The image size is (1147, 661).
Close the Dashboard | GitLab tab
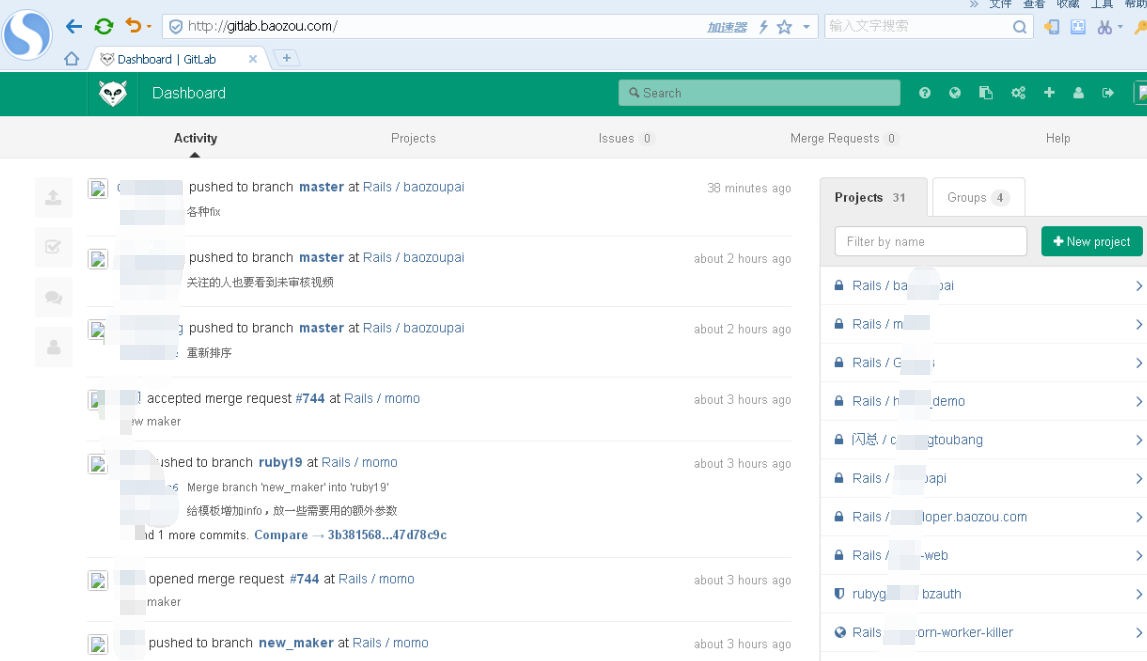(253, 59)
